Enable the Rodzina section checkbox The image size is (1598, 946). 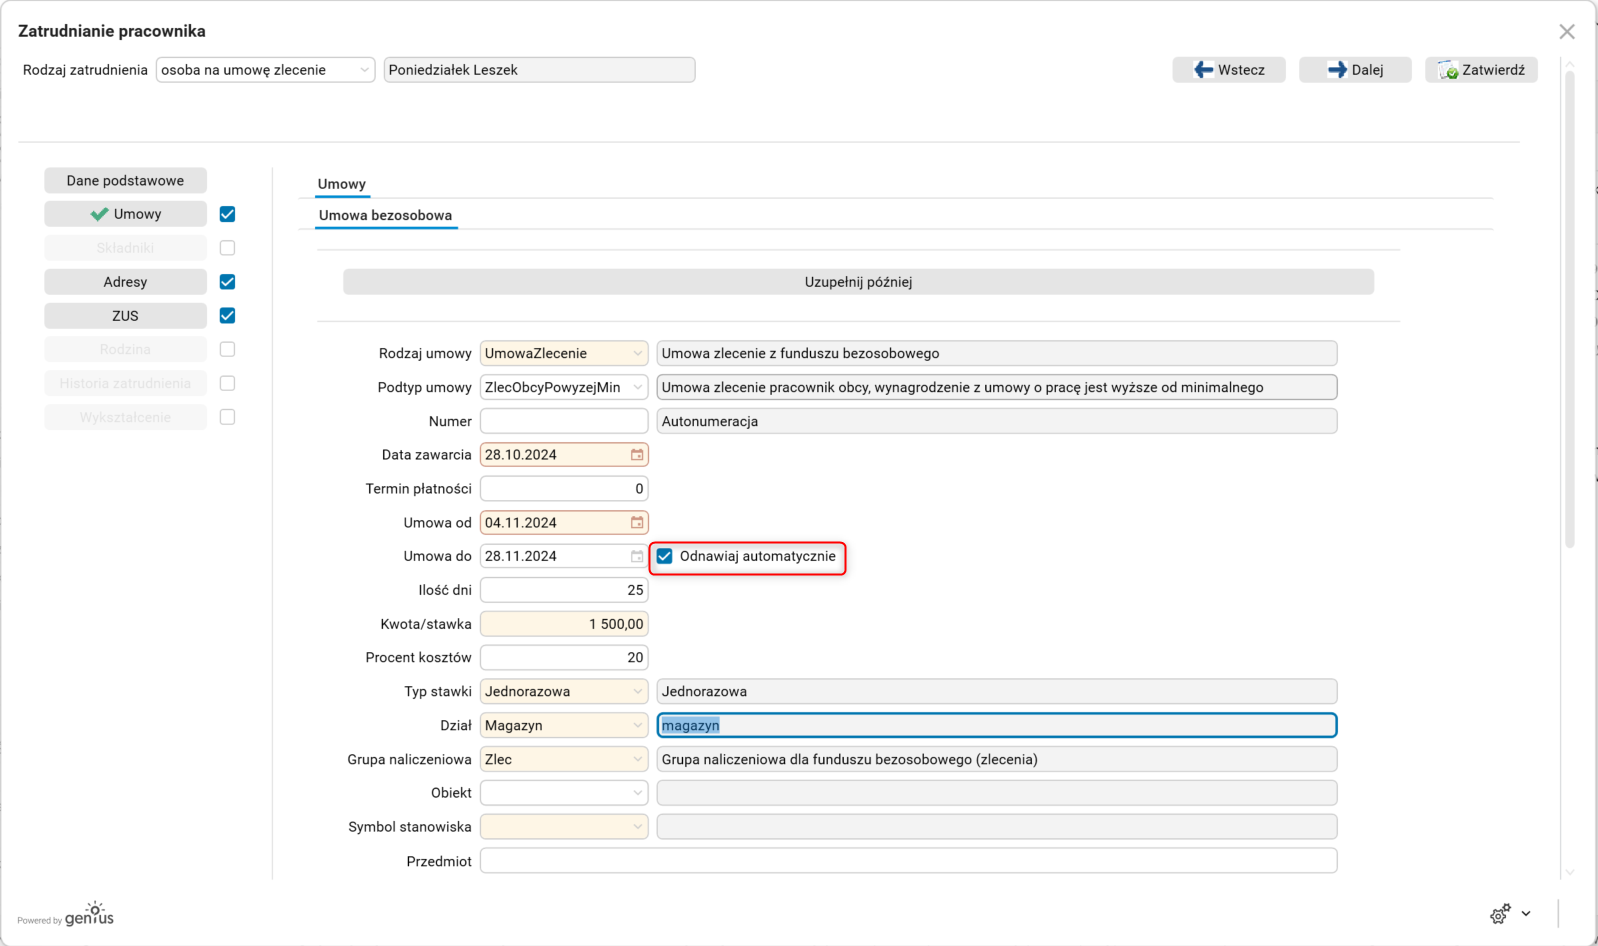(x=228, y=350)
